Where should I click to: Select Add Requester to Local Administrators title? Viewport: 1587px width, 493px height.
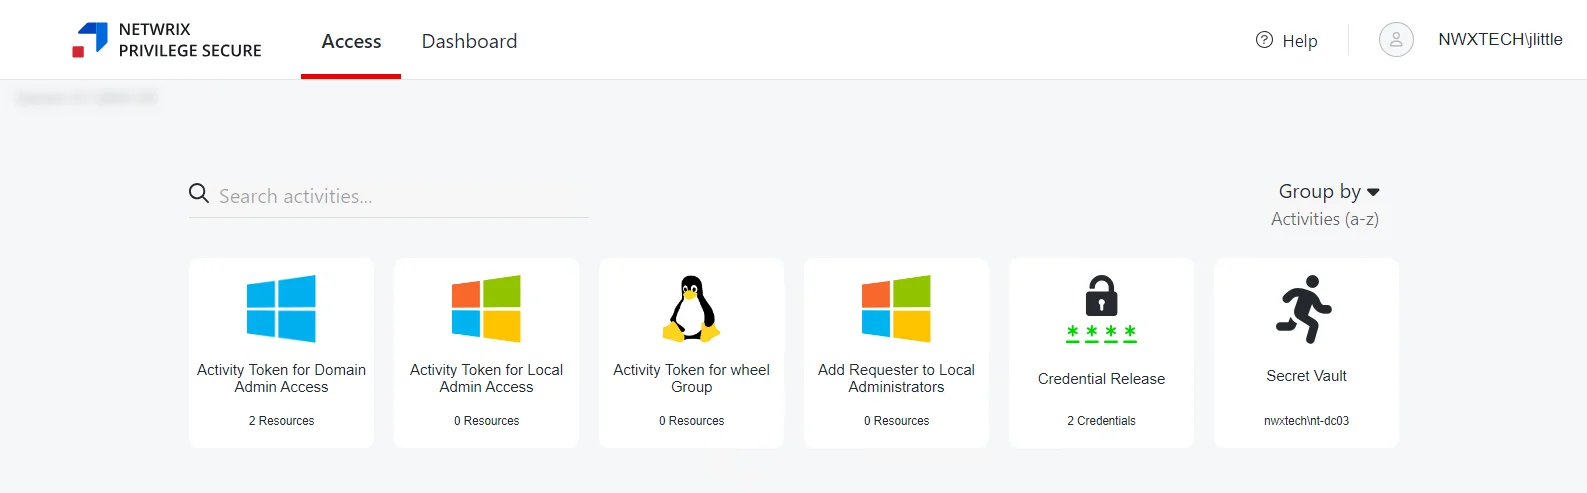(x=896, y=378)
